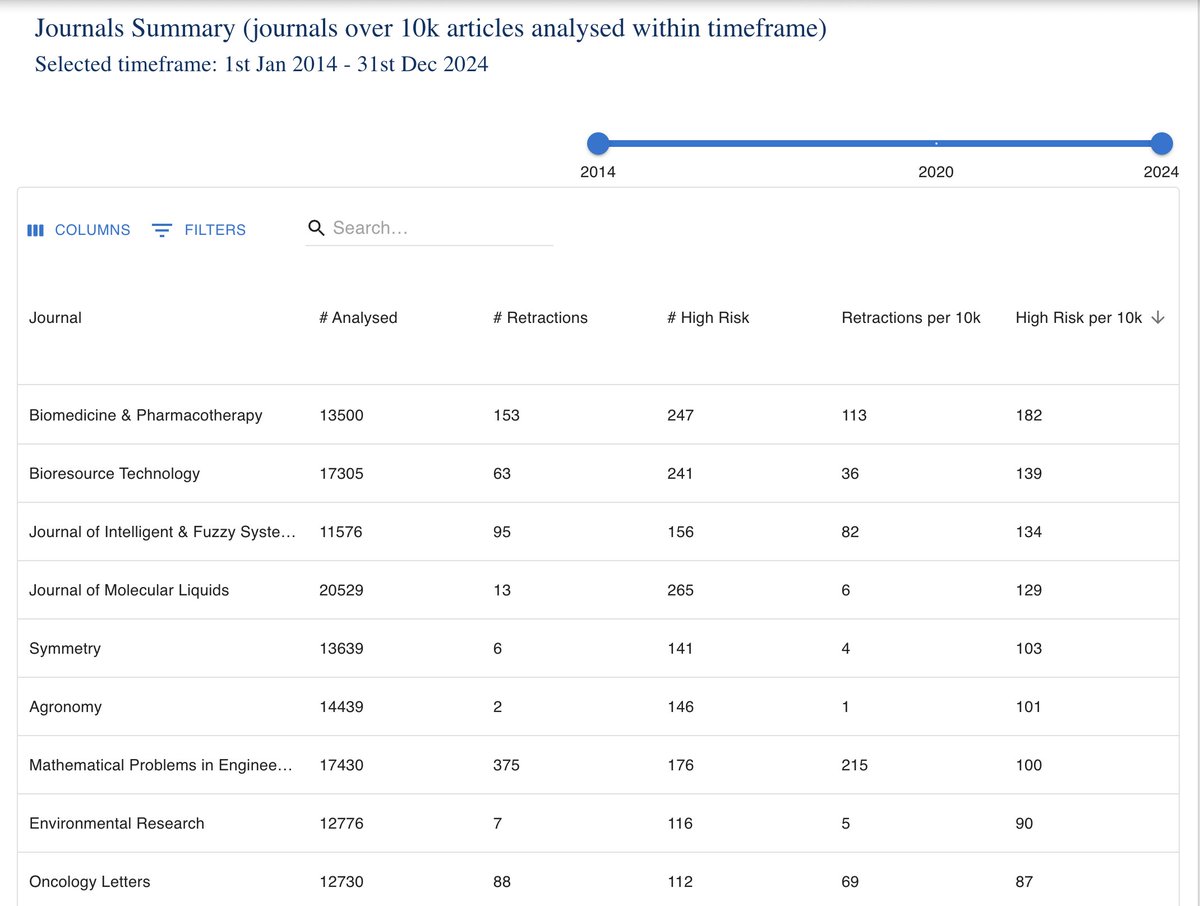The width and height of the screenshot is (1200, 906).
Task: Click the # High Risk column header
Action: (708, 317)
